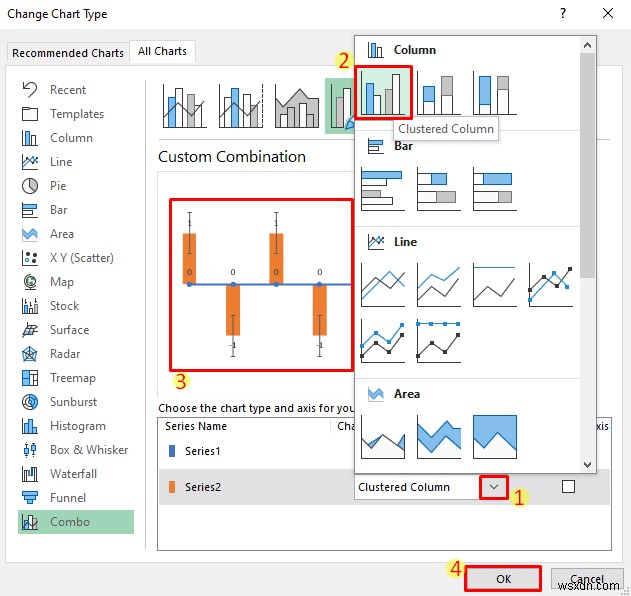Select the Clustered Column chart thumbnail
Viewport: 631px width, 596px height.
click(x=383, y=93)
